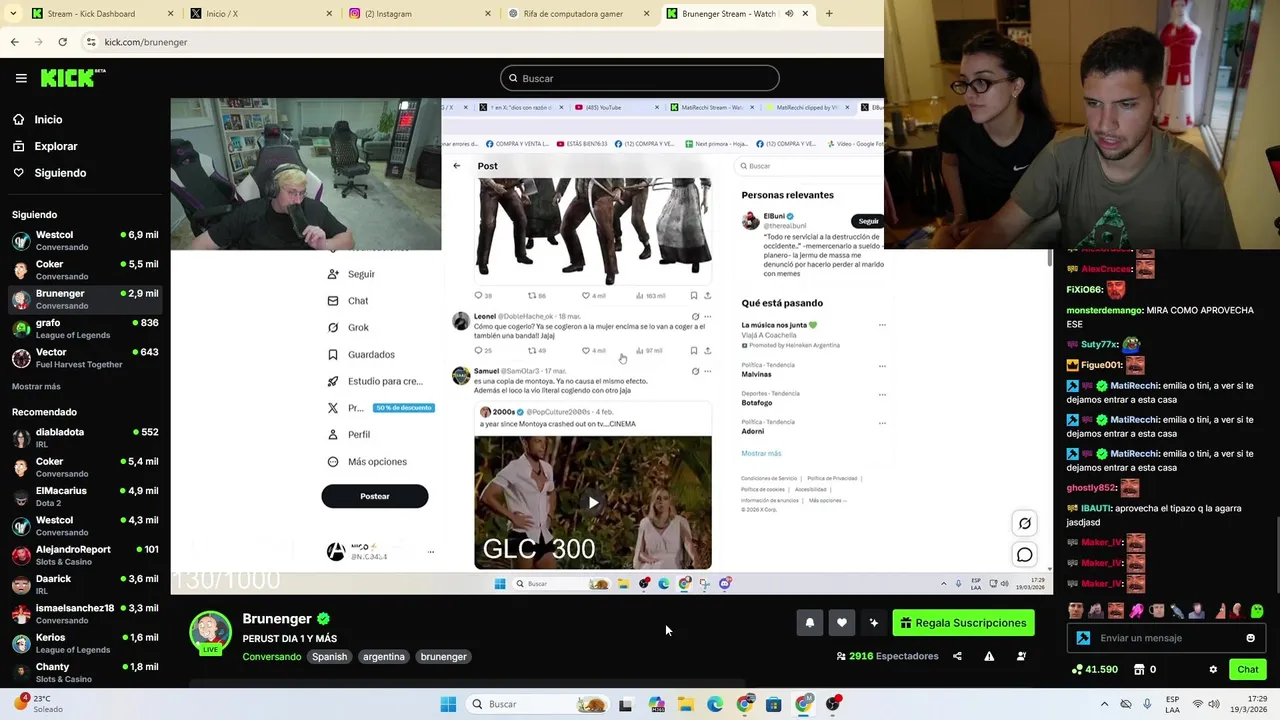Switch to the Stream - Kick Dashboard tab
Viewport: 1280px width, 720px height.
pyautogui.click(x=101, y=14)
